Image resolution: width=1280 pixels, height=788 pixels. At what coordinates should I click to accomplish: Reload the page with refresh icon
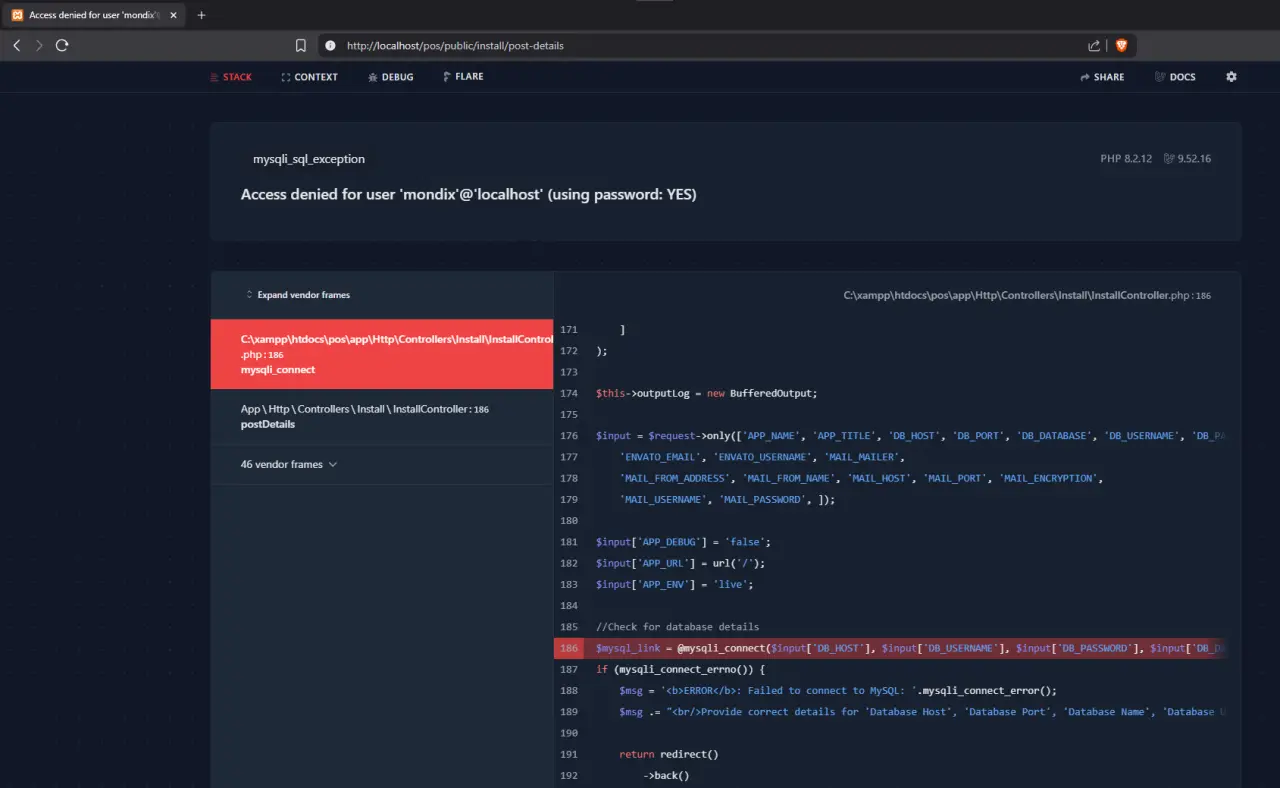(62, 45)
